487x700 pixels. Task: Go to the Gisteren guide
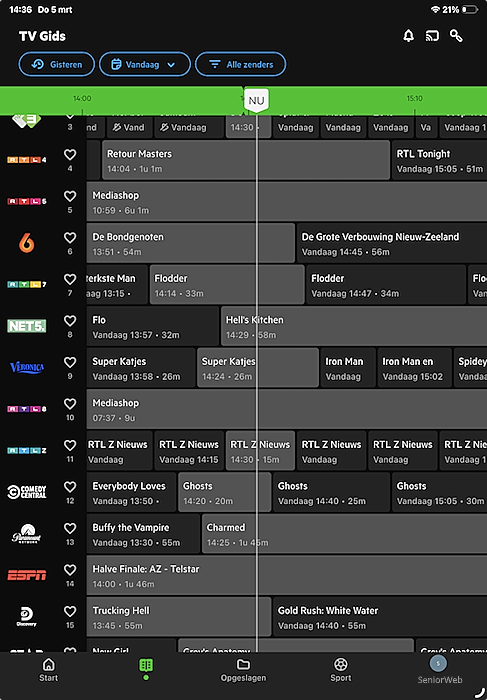57,64
